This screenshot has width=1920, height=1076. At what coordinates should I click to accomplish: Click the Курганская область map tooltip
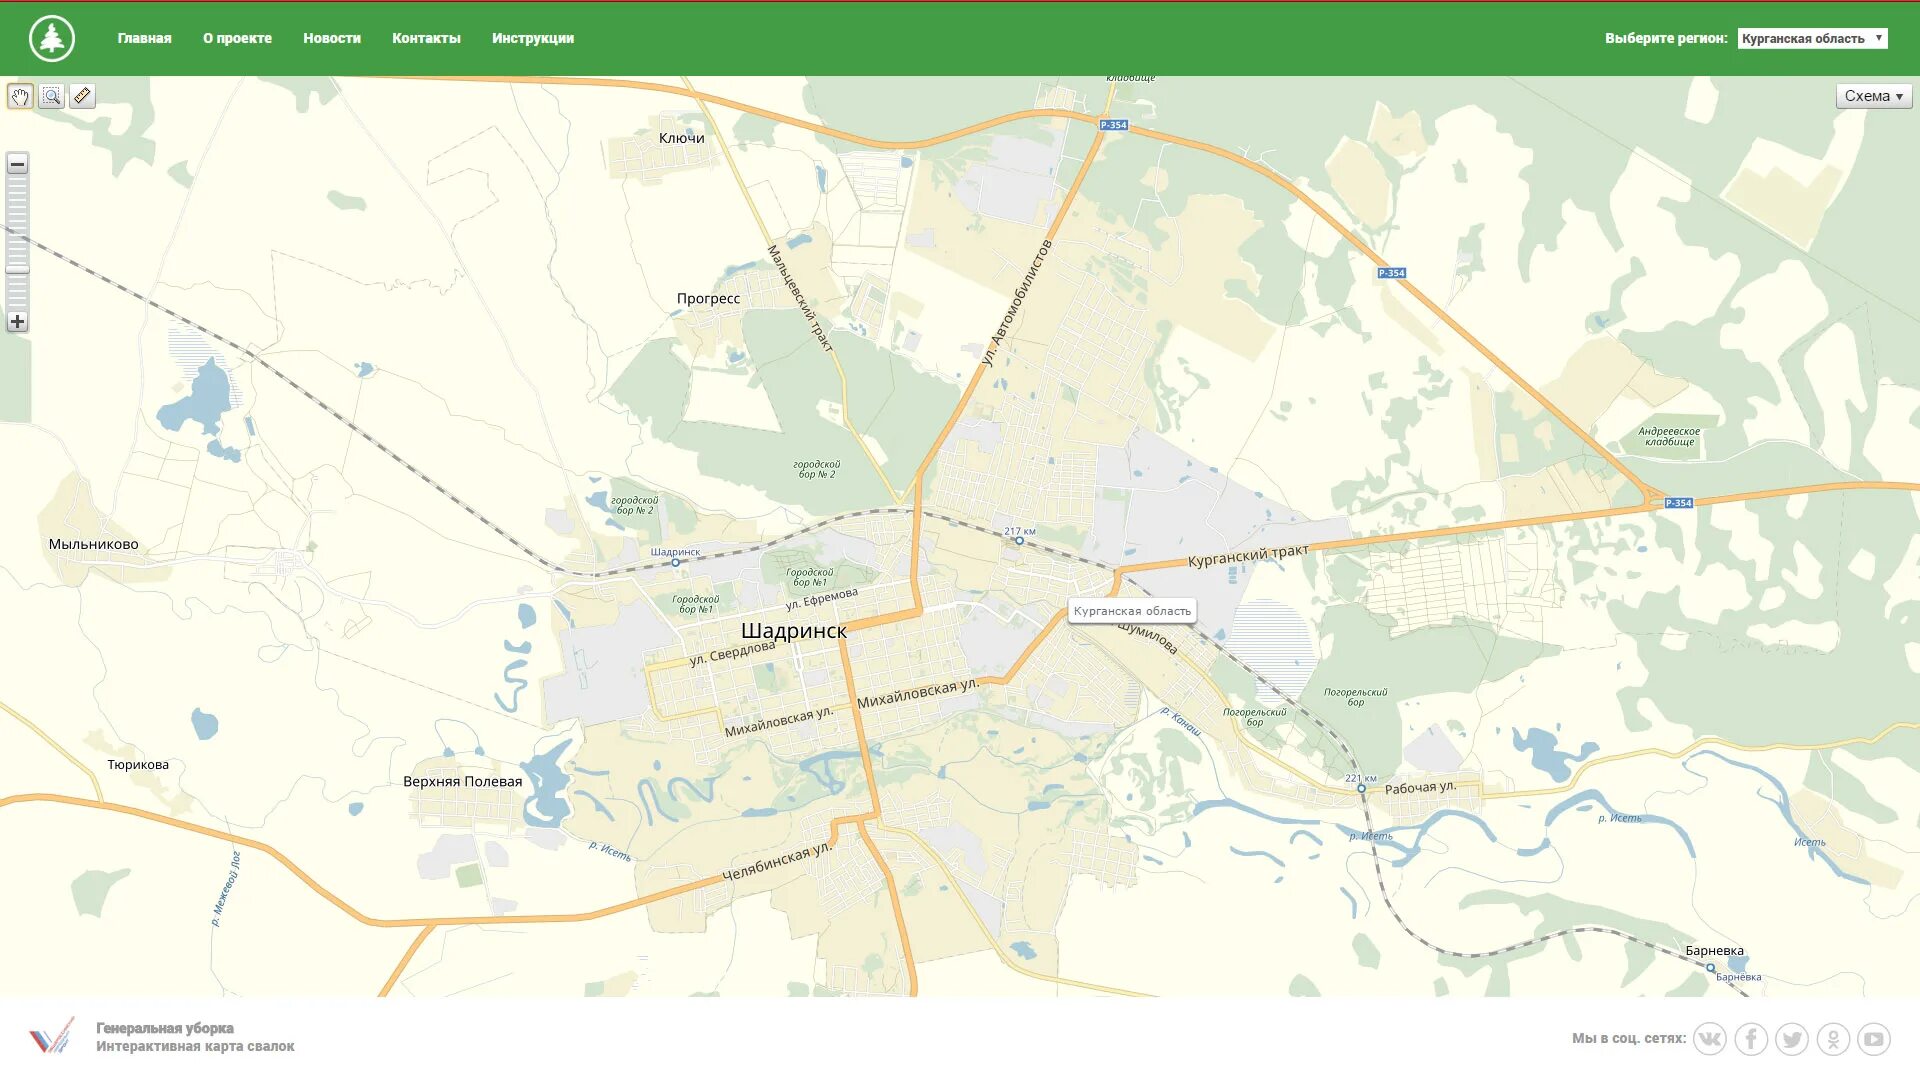pyautogui.click(x=1132, y=611)
